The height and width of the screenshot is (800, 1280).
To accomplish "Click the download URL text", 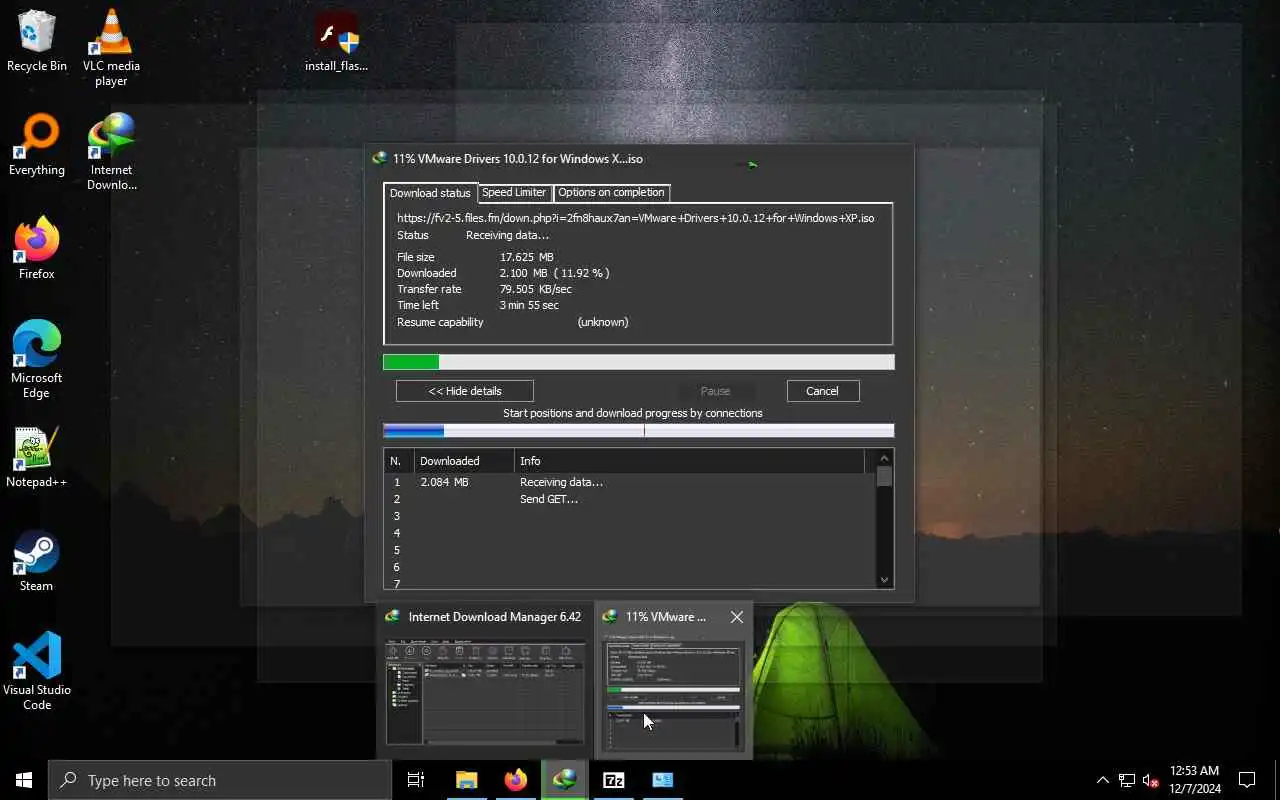I will pos(636,218).
